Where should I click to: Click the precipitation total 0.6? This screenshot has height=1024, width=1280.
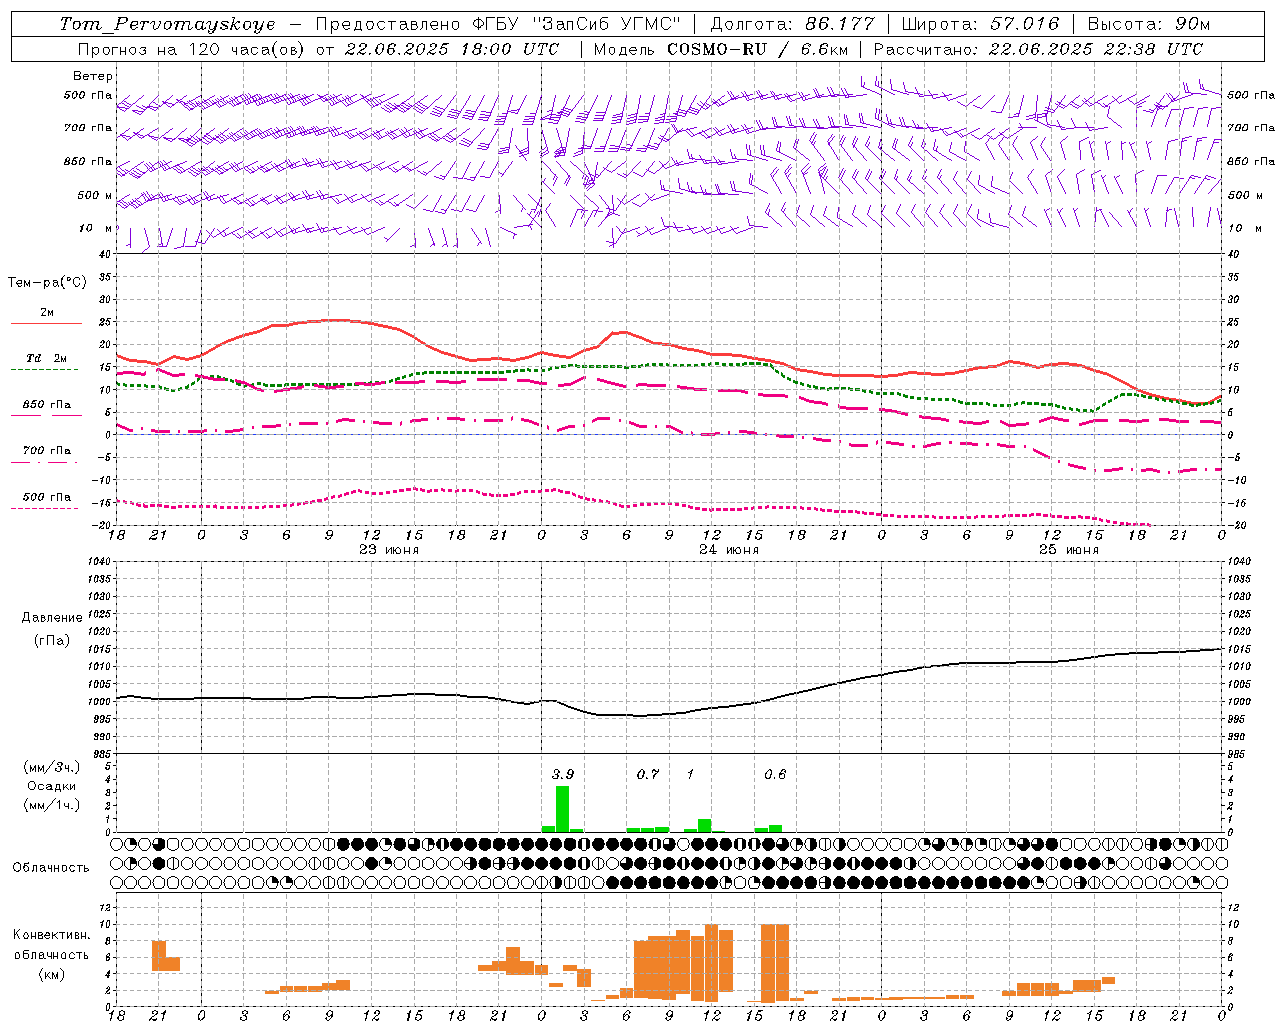[775, 774]
